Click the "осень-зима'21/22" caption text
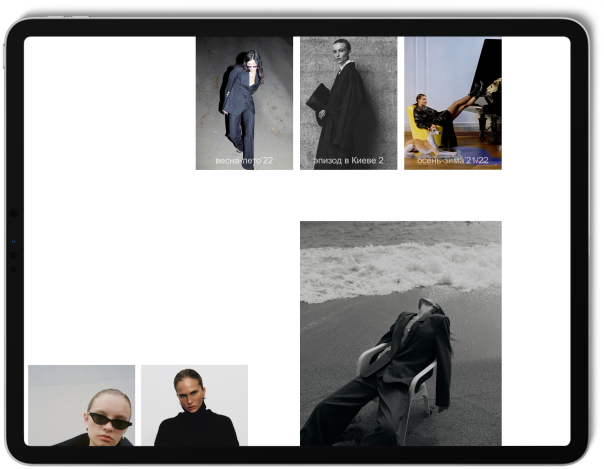The height and width of the screenshot is (469, 604). pyautogui.click(x=452, y=160)
